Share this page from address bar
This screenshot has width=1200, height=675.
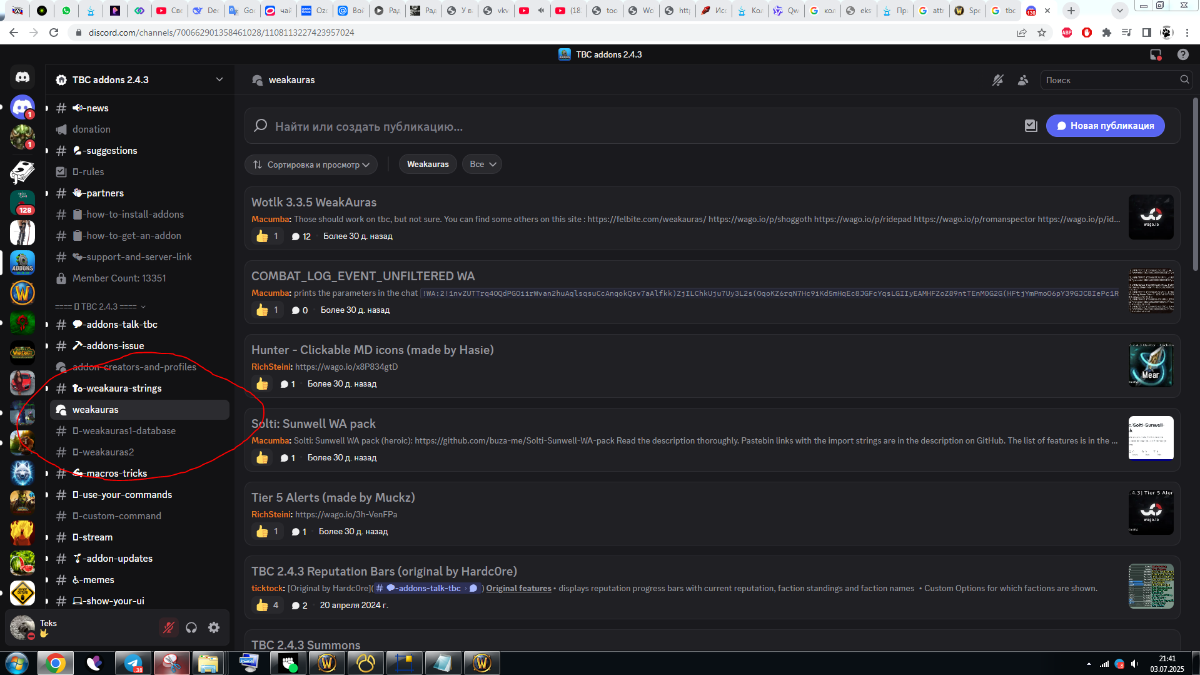pos(1021,32)
